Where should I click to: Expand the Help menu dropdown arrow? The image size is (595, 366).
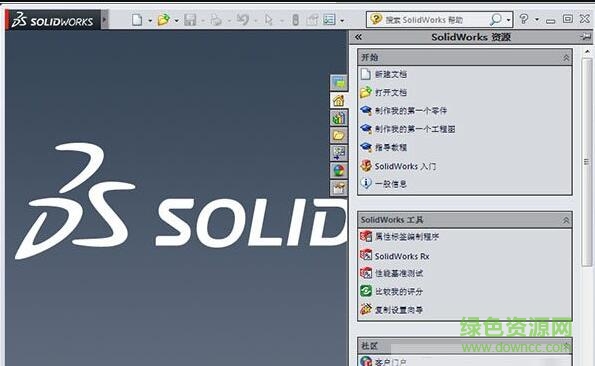point(537,19)
